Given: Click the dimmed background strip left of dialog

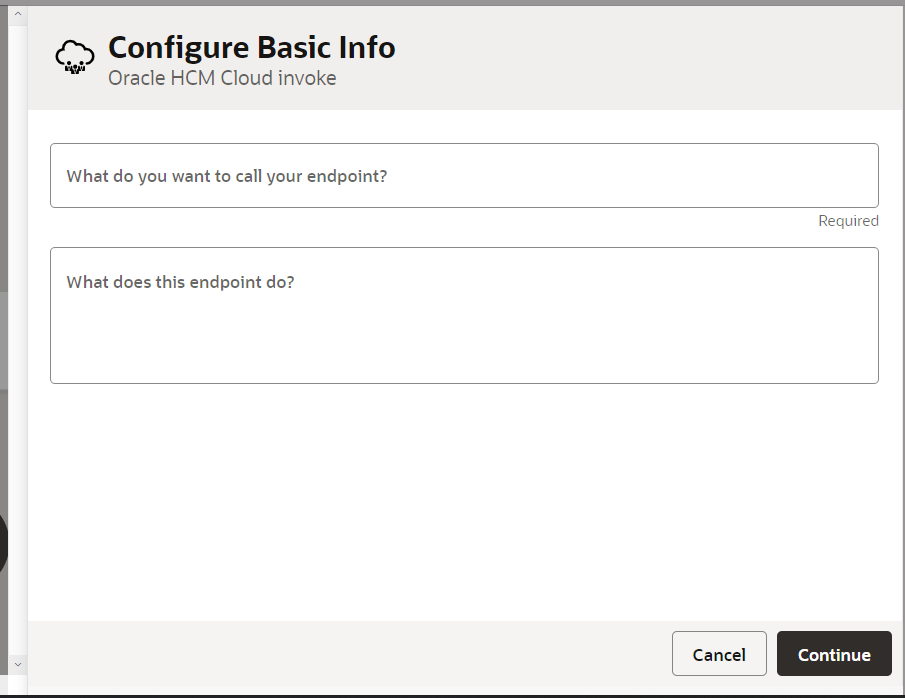Looking at the screenshot, I should [4, 200].
